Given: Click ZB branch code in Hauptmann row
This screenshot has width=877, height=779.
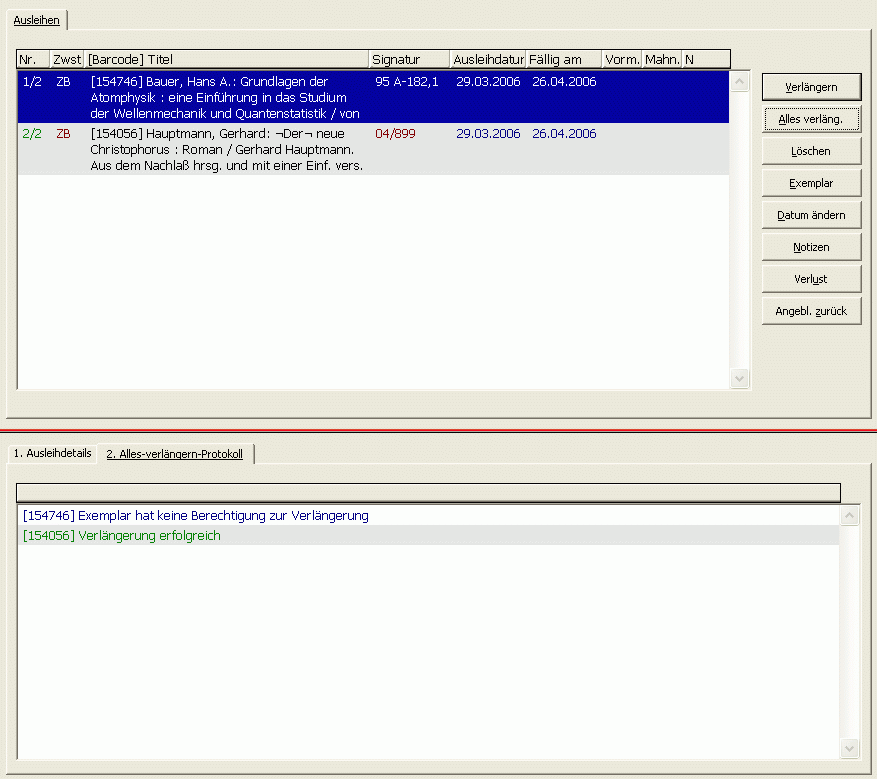Looking at the screenshot, I should coord(63,134).
